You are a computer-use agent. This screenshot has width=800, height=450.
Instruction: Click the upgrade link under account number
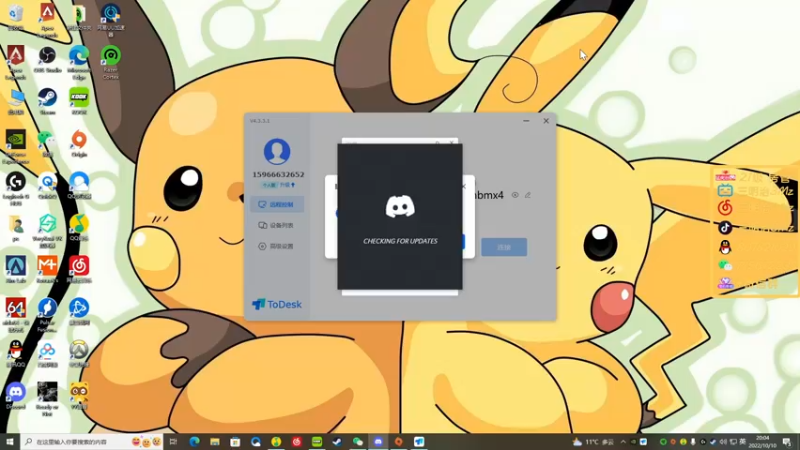click(287, 185)
